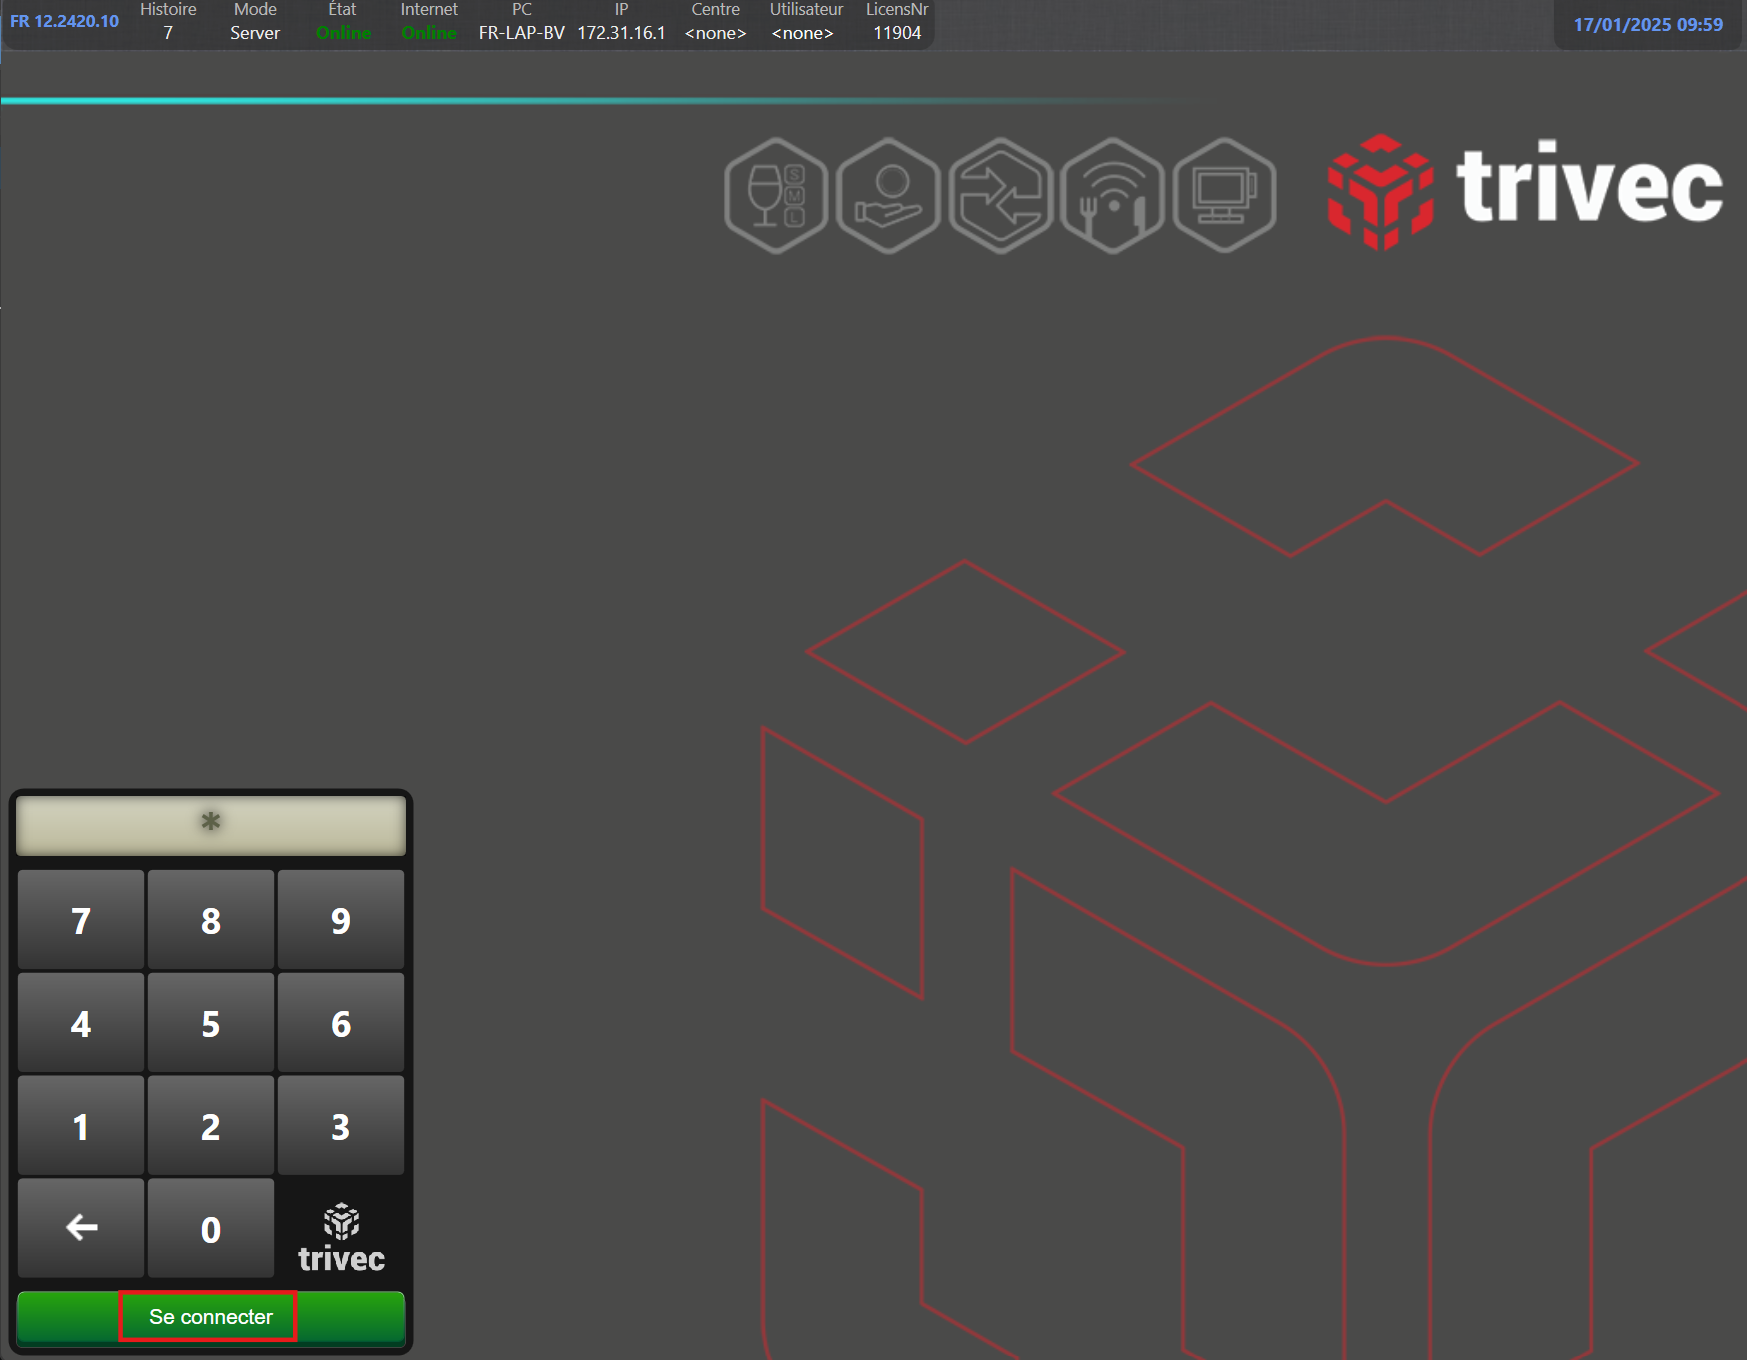
Task: Click the wireless fork and knife icon
Action: pyautogui.click(x=1112, y=196)
